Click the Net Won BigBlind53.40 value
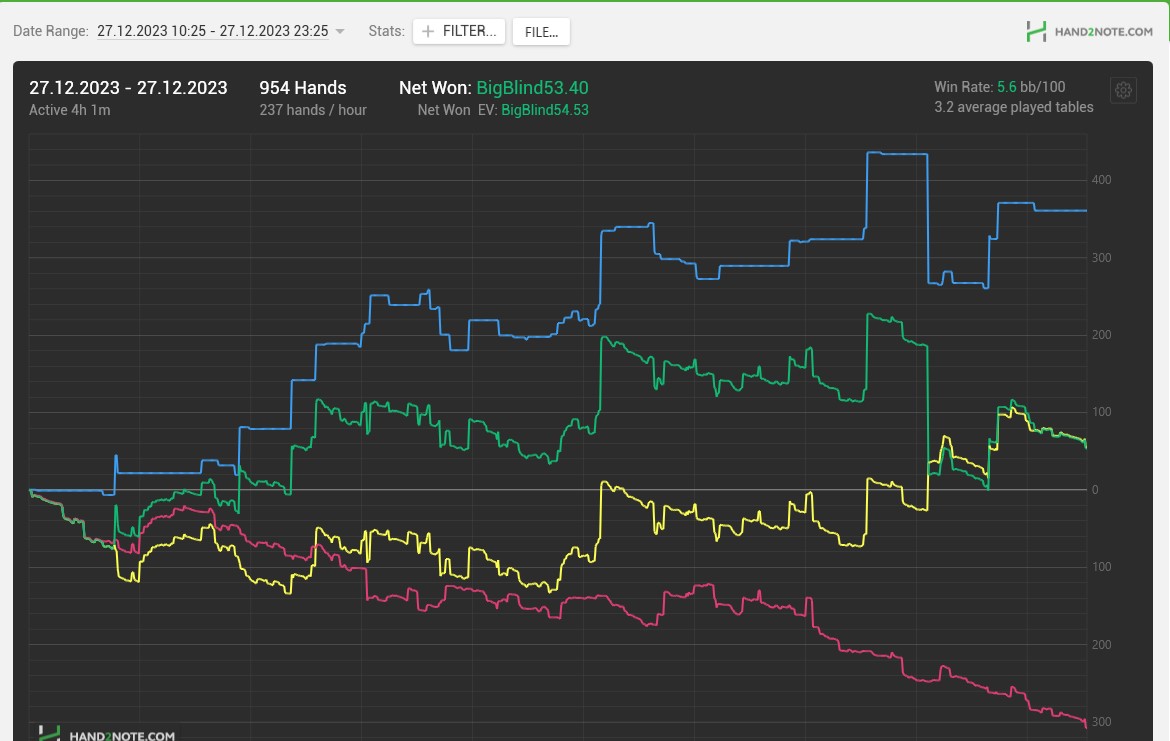This screenshot has width=1170, height=741. click(532, 87)
